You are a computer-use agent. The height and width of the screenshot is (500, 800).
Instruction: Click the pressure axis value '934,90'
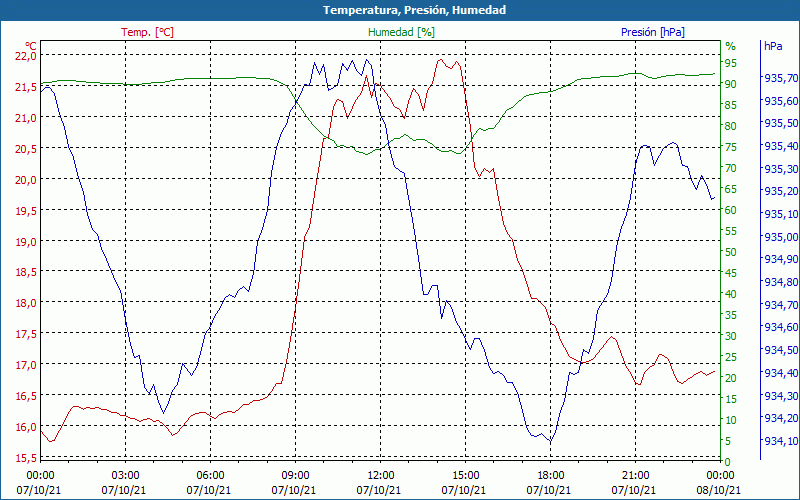781,260
